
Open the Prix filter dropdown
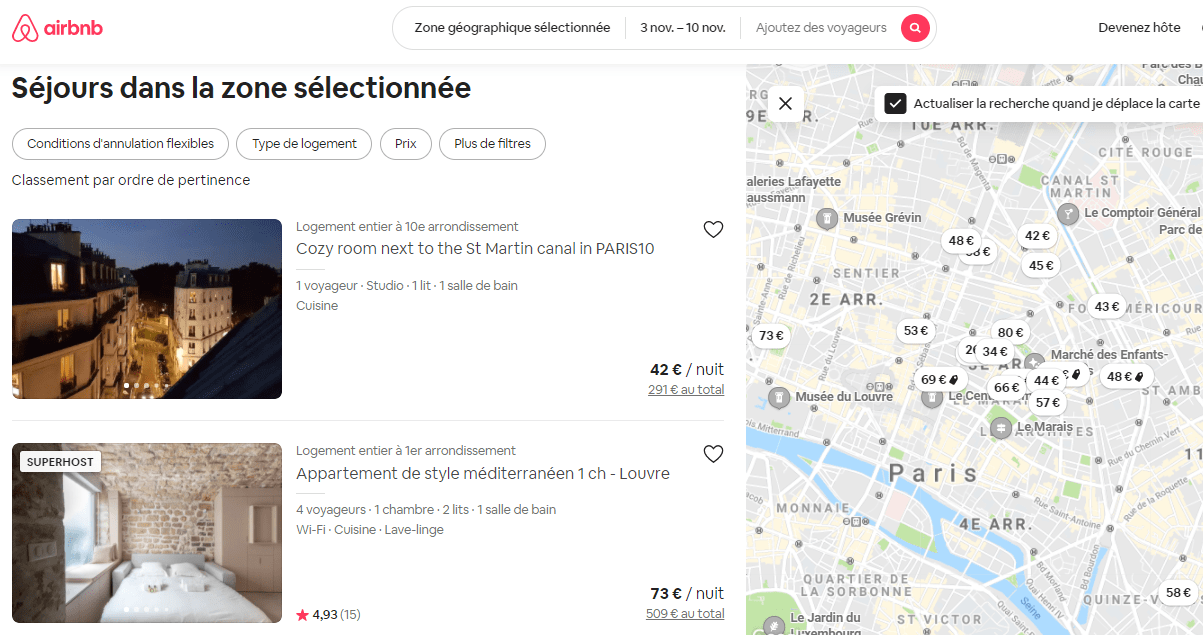(405, 144)
